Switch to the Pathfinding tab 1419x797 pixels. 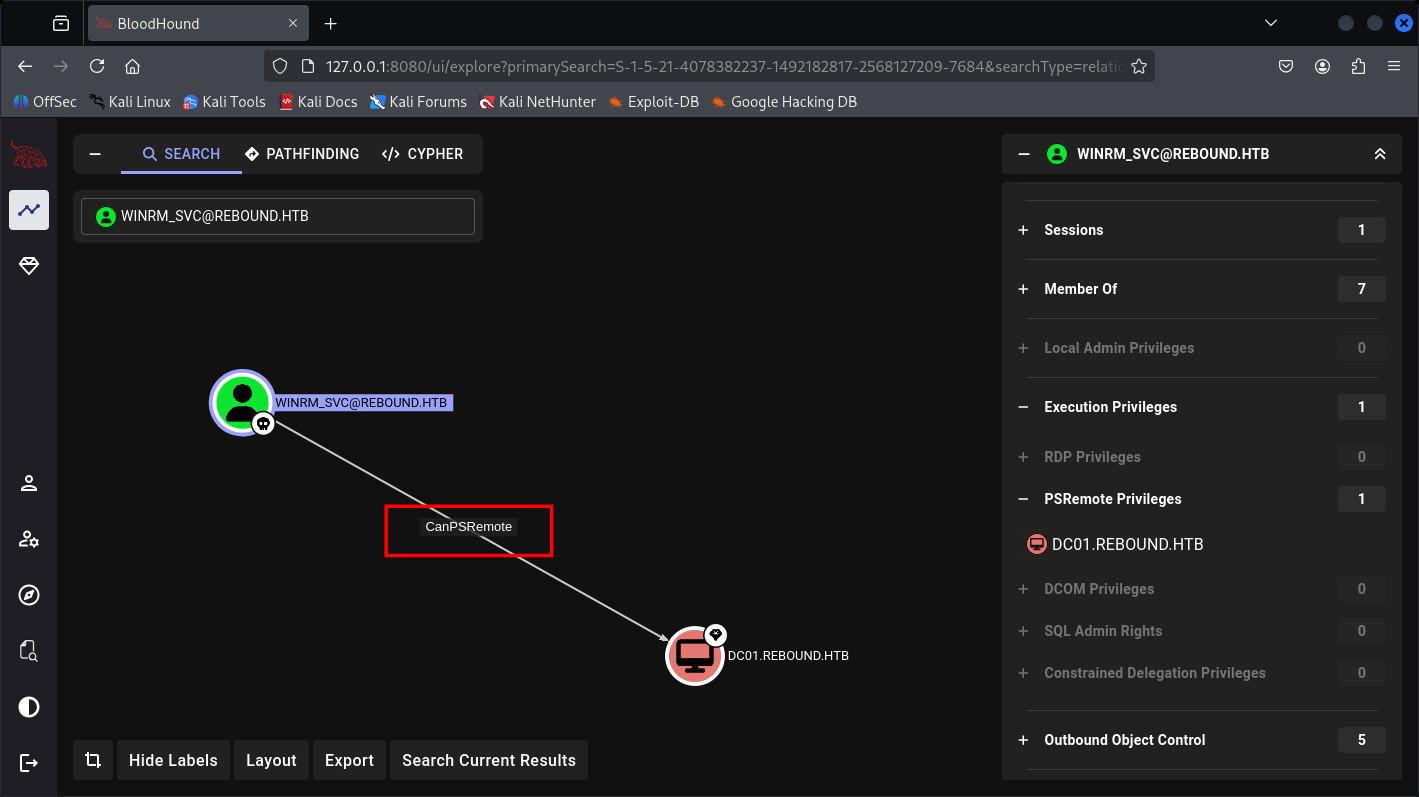tap(301, 154)
